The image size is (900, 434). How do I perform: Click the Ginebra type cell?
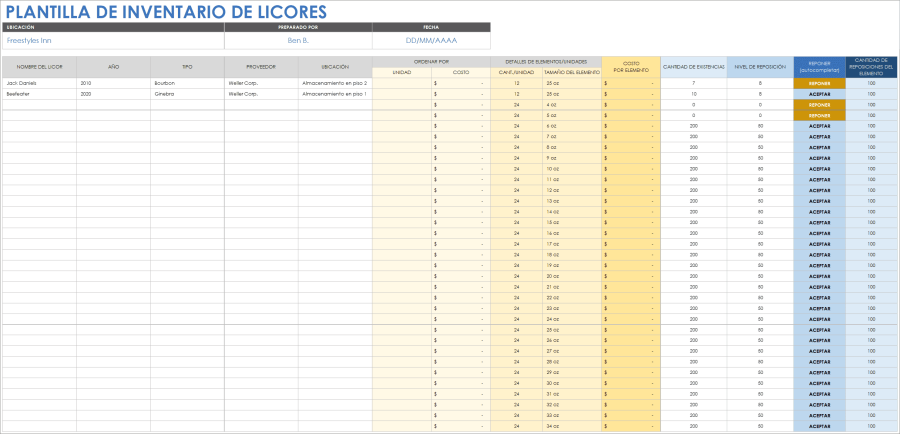coord(187,94)
